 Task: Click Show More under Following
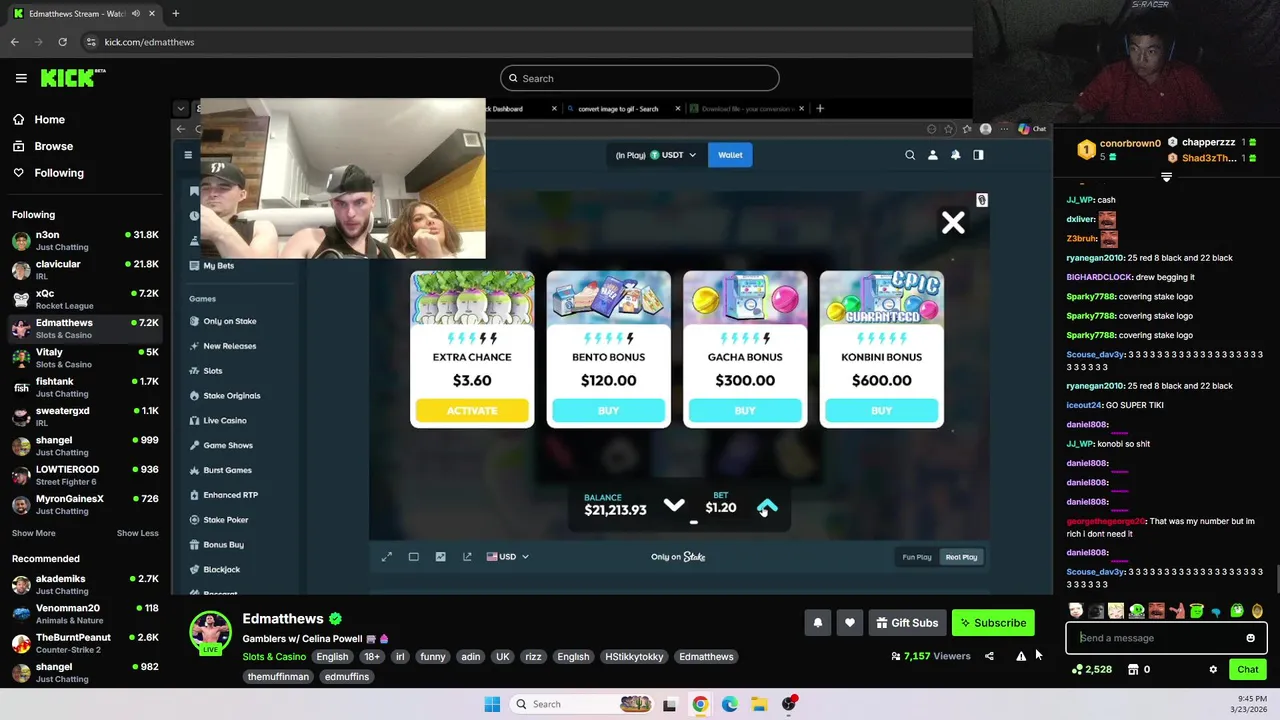(33, 533)
